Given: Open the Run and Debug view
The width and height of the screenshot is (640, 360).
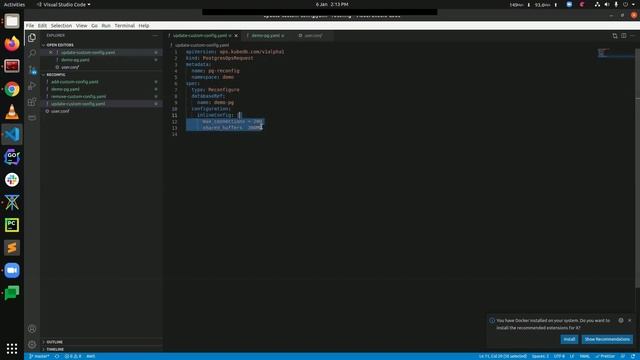Looking at the screenshot, I should click(x=32, y=86).
